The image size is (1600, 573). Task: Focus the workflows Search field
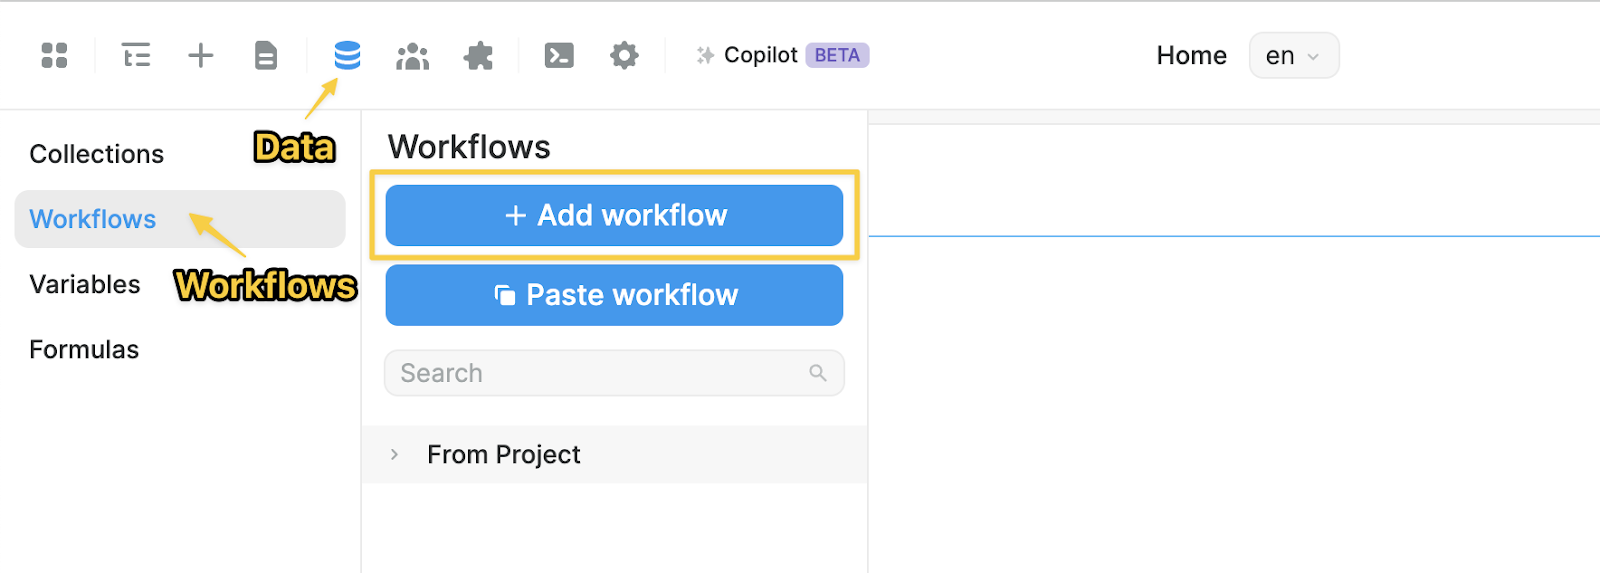[600, 373]
